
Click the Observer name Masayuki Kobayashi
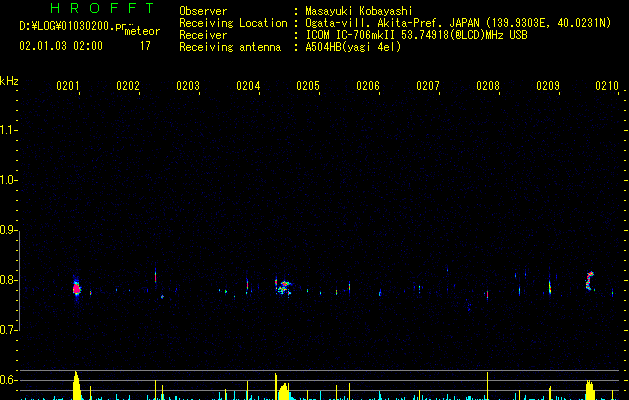359,11
